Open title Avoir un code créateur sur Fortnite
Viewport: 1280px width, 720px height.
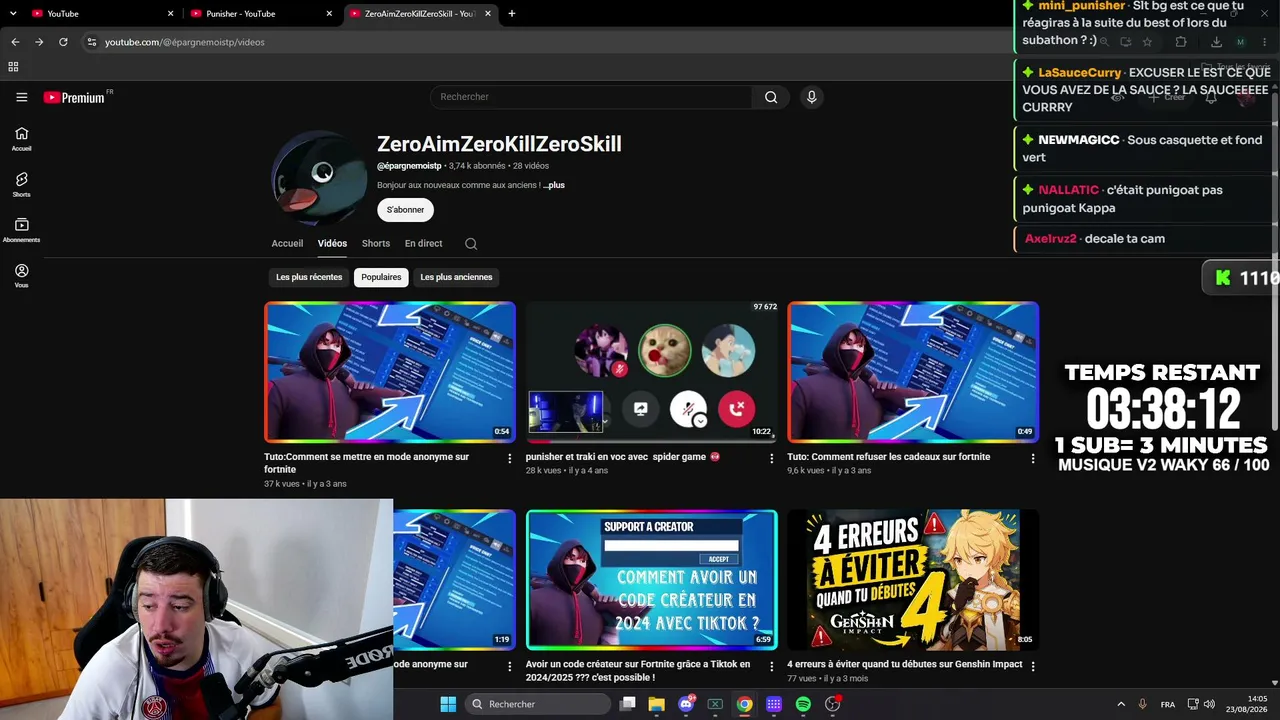click(638, 671)
